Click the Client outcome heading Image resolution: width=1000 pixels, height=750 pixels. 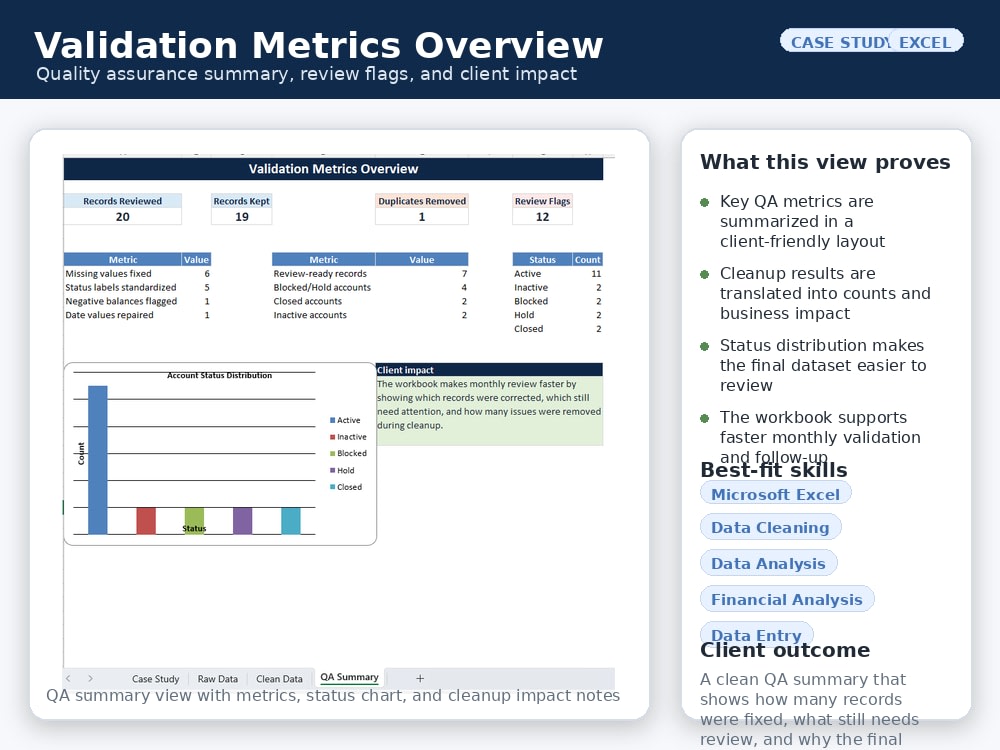(785, 650)
